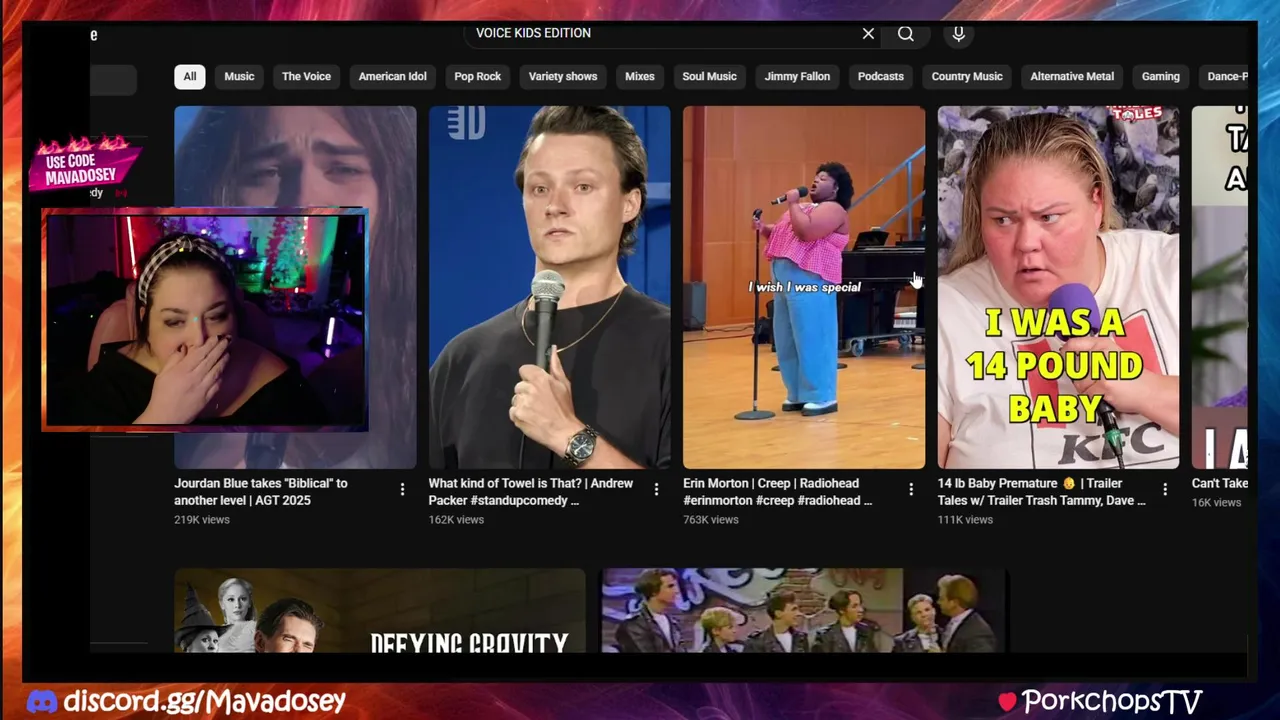Click the partially visible Can't Take title
The height and width of the screenshot is (720, 1280).
coord(1220,483)
